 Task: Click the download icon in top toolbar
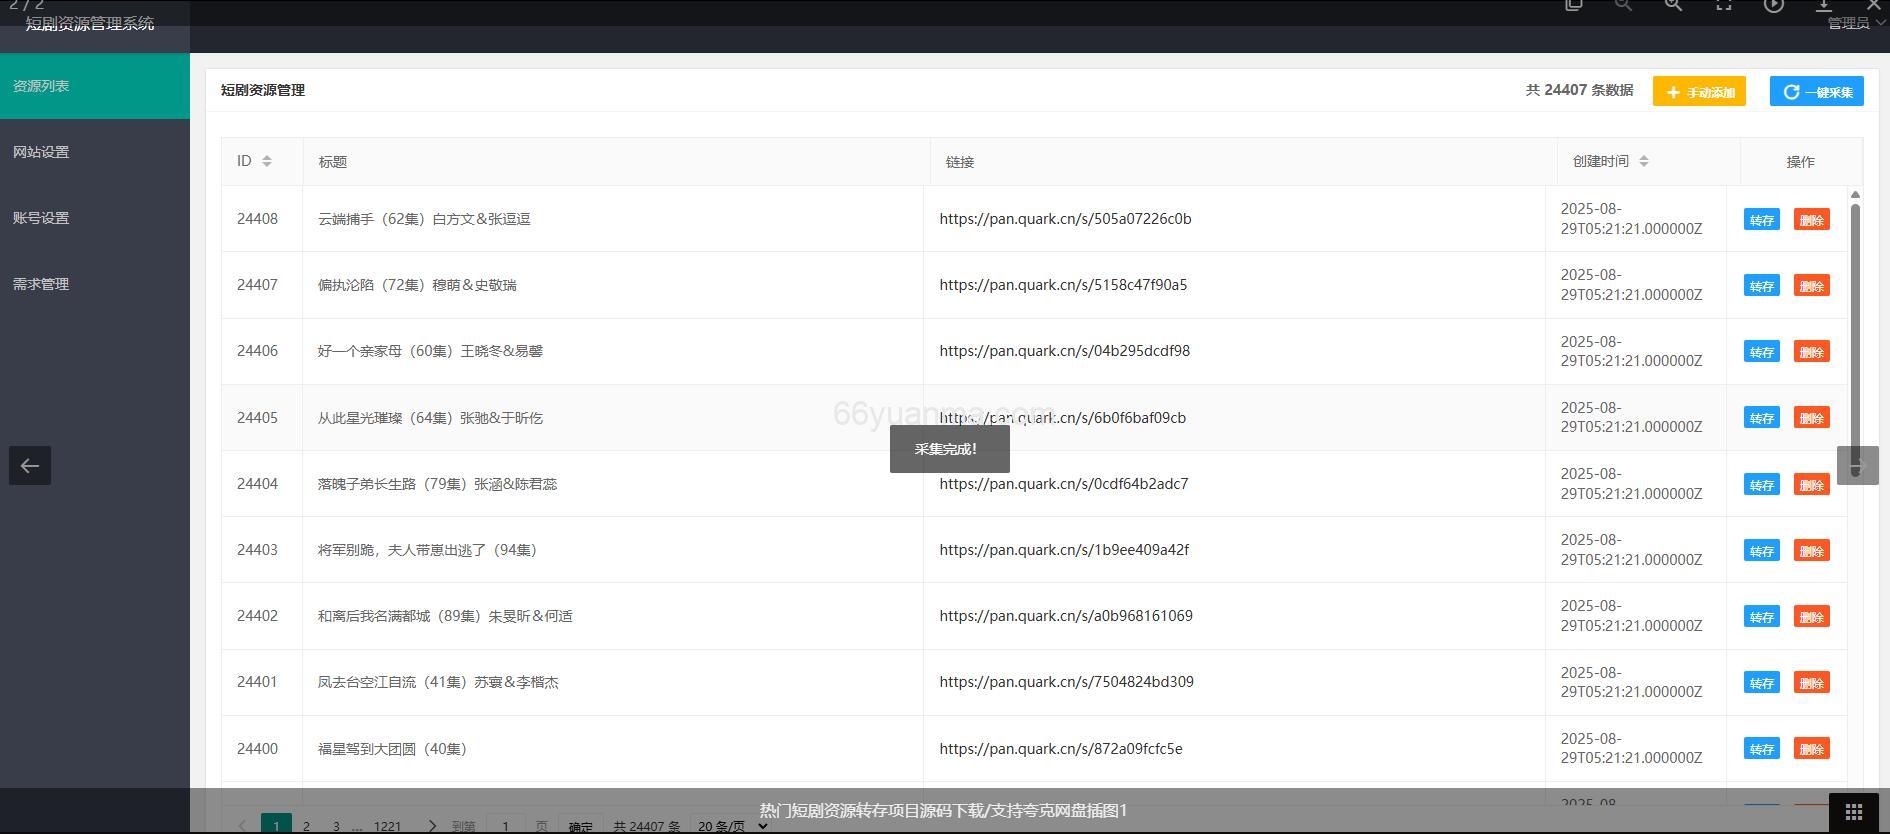[x=1823, y=6]
